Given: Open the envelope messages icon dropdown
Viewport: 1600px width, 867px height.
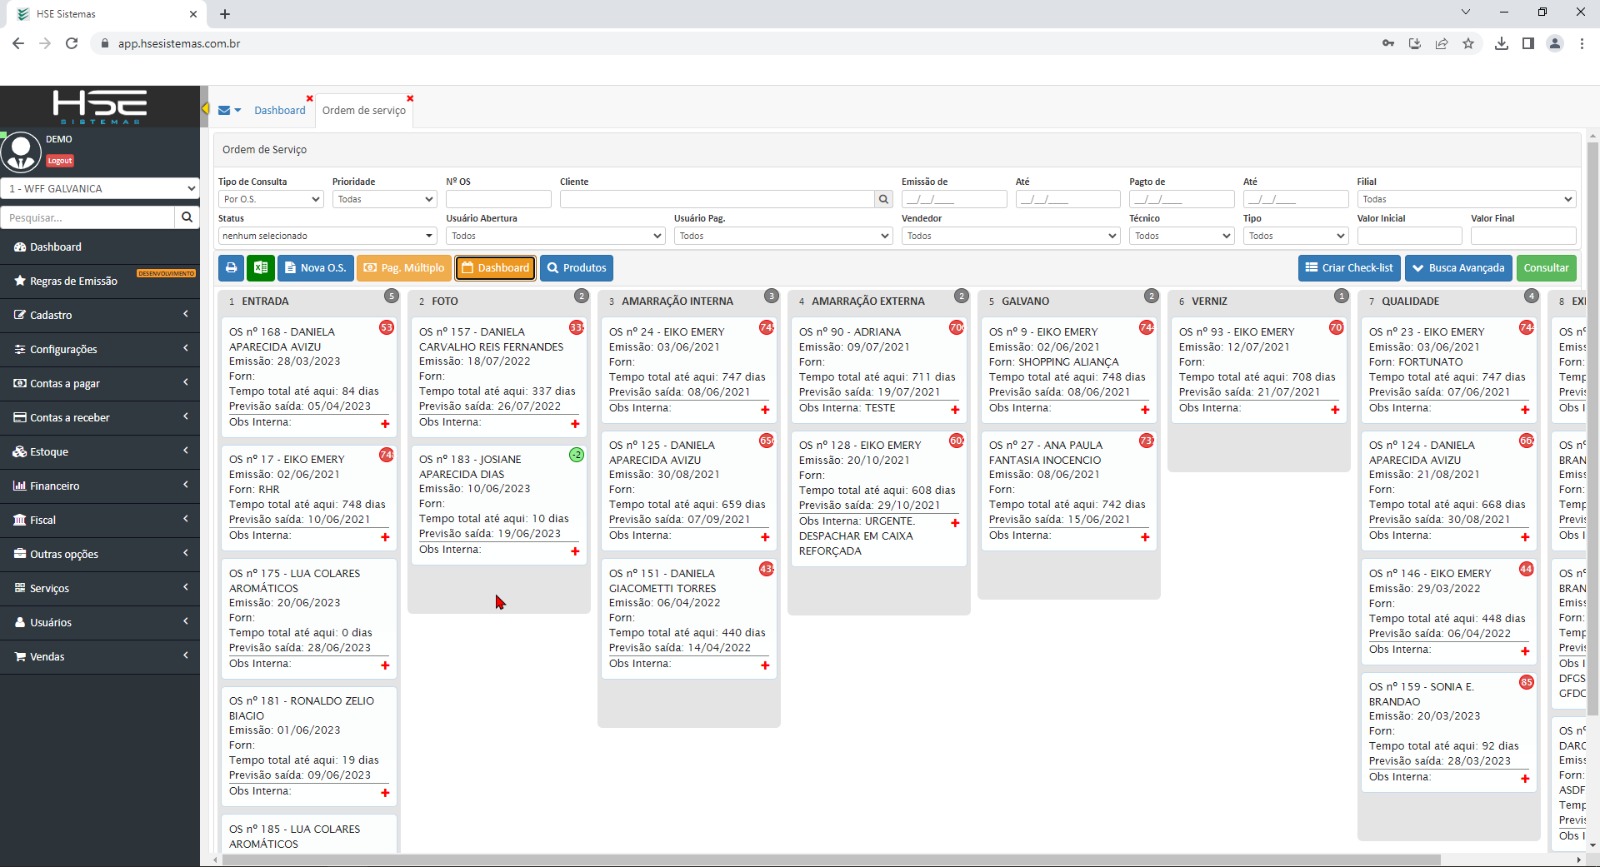Looking at the screenshot, I should (x=229, y=110).
